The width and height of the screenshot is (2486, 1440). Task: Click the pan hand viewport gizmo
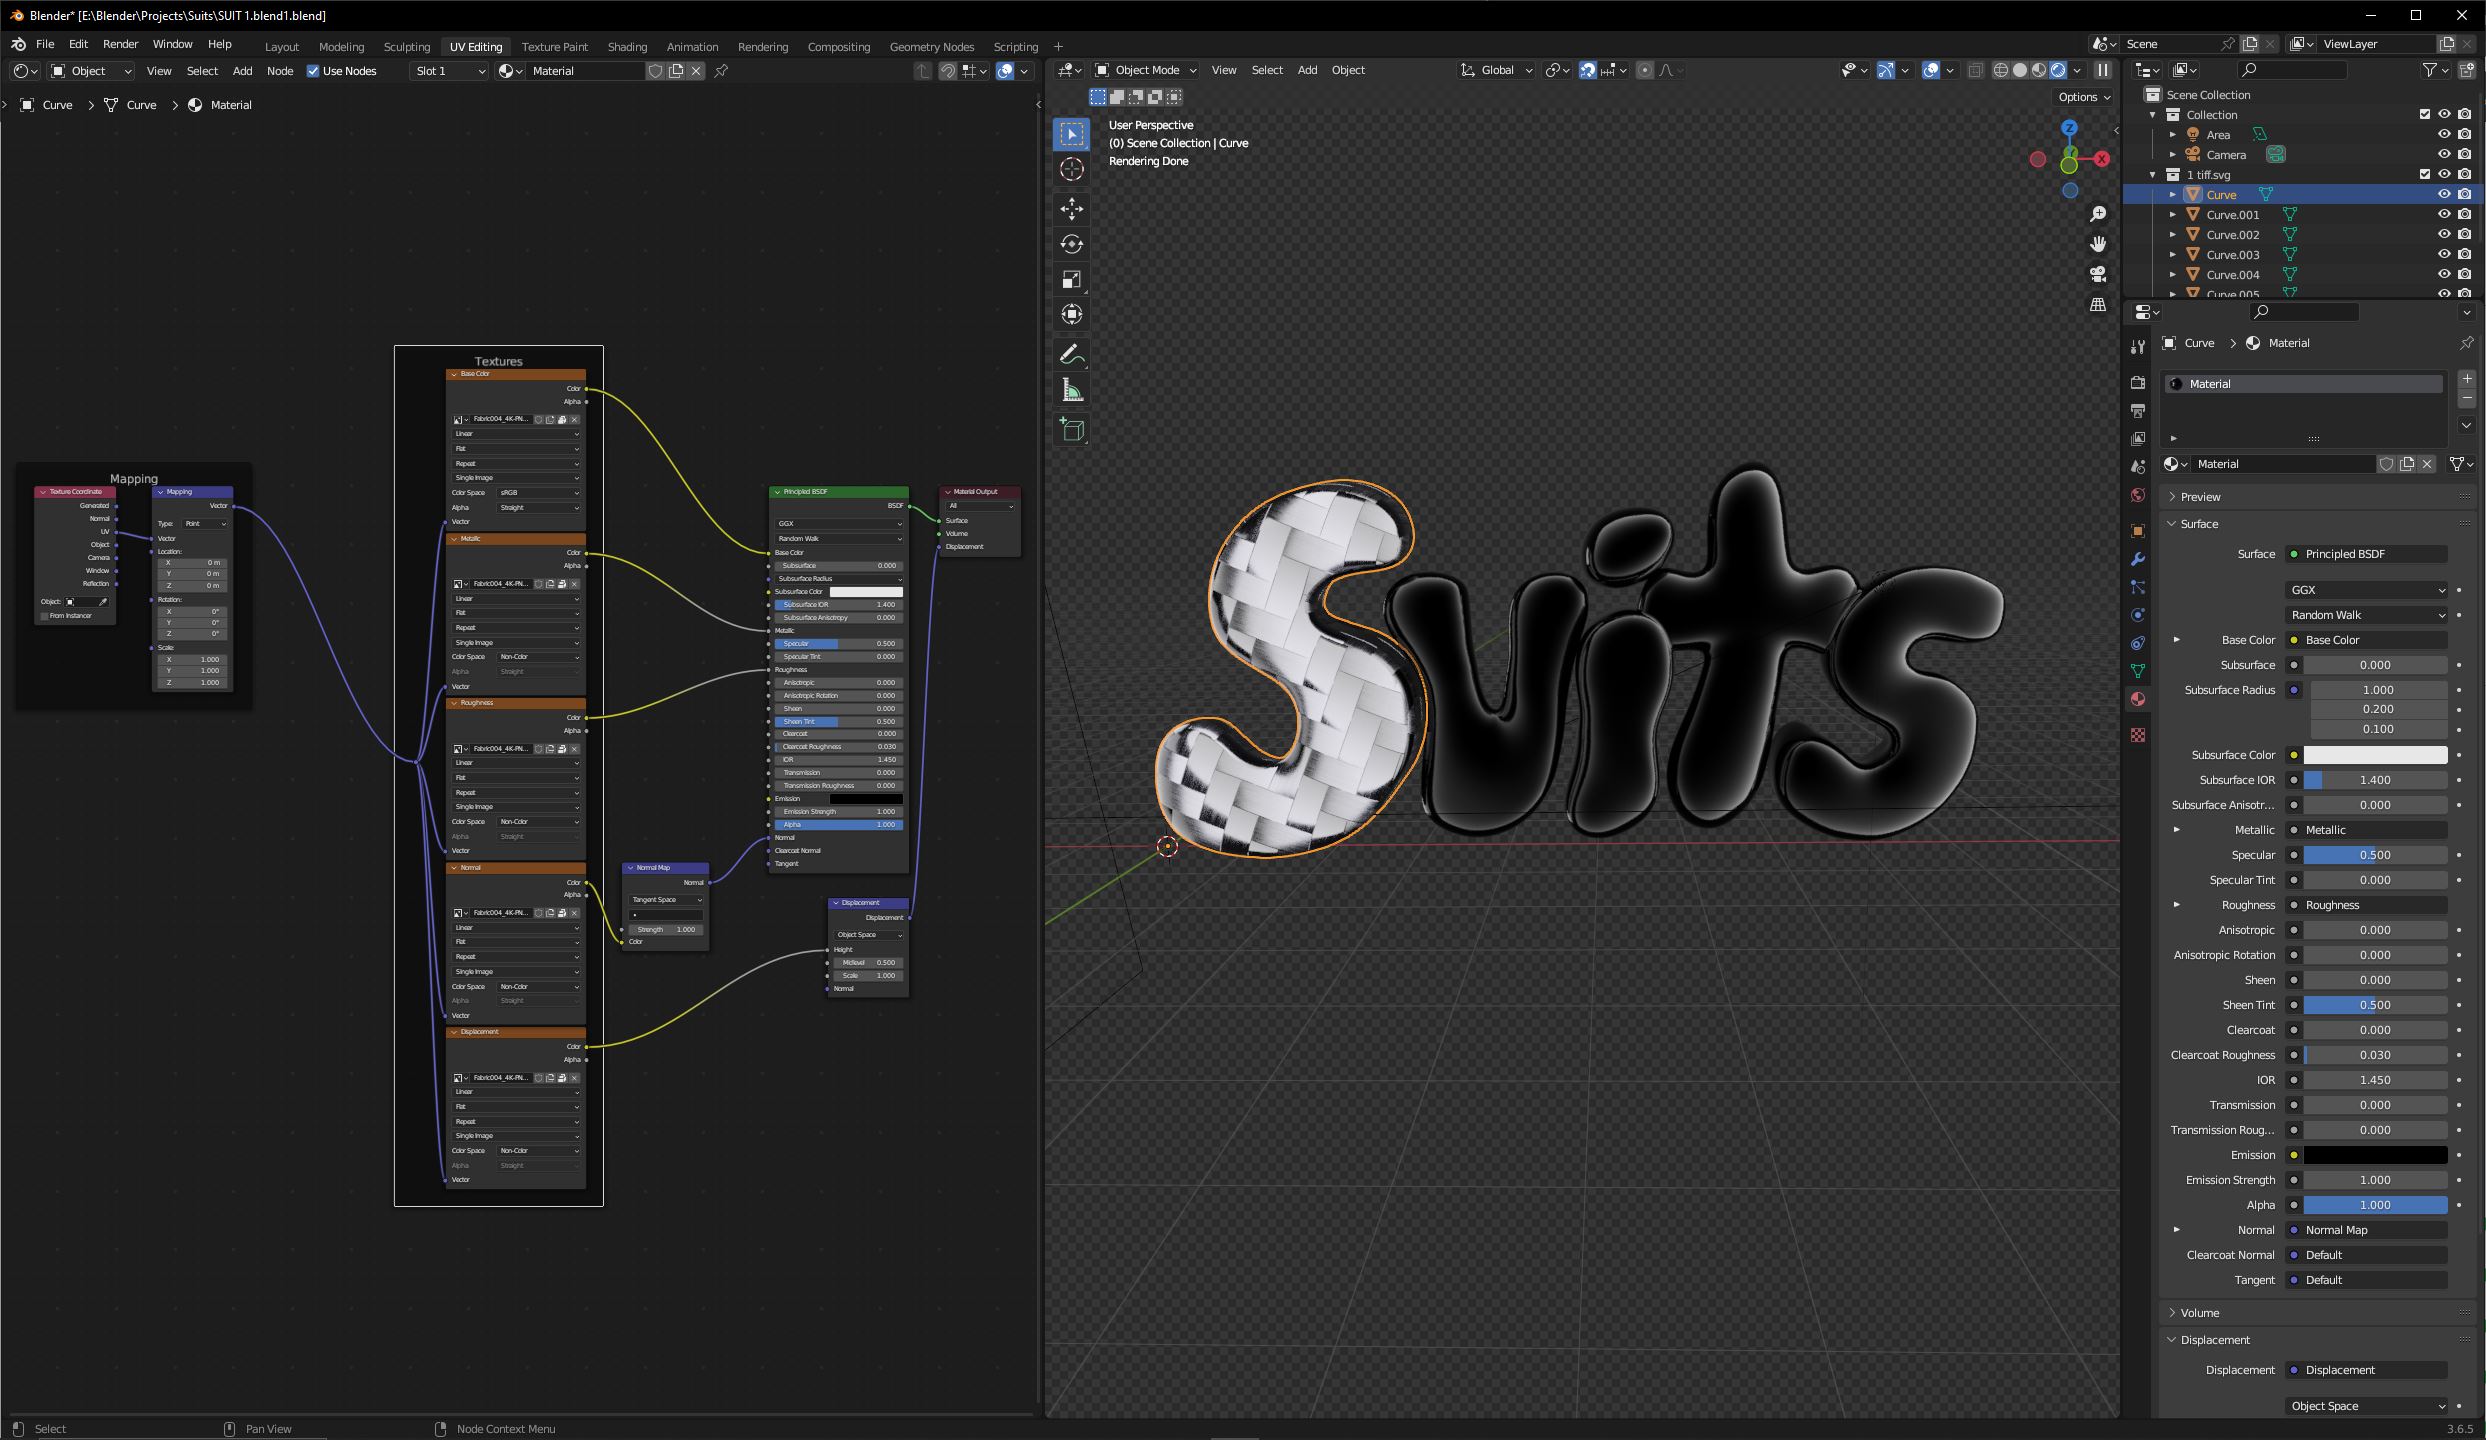(2098, 244)
